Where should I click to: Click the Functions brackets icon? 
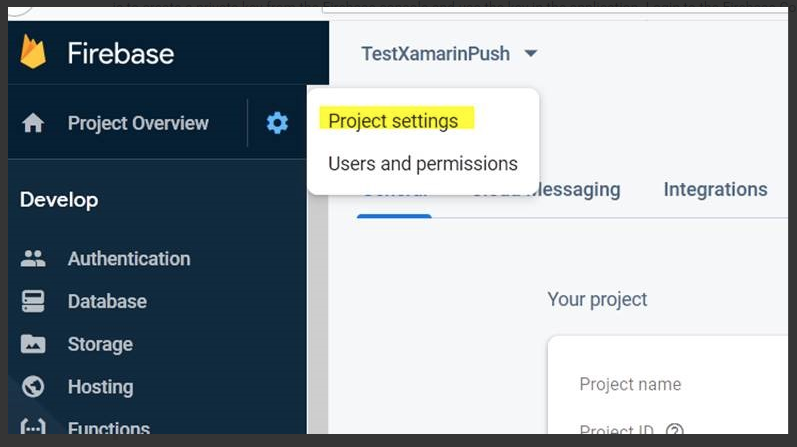tap(33, 426)
